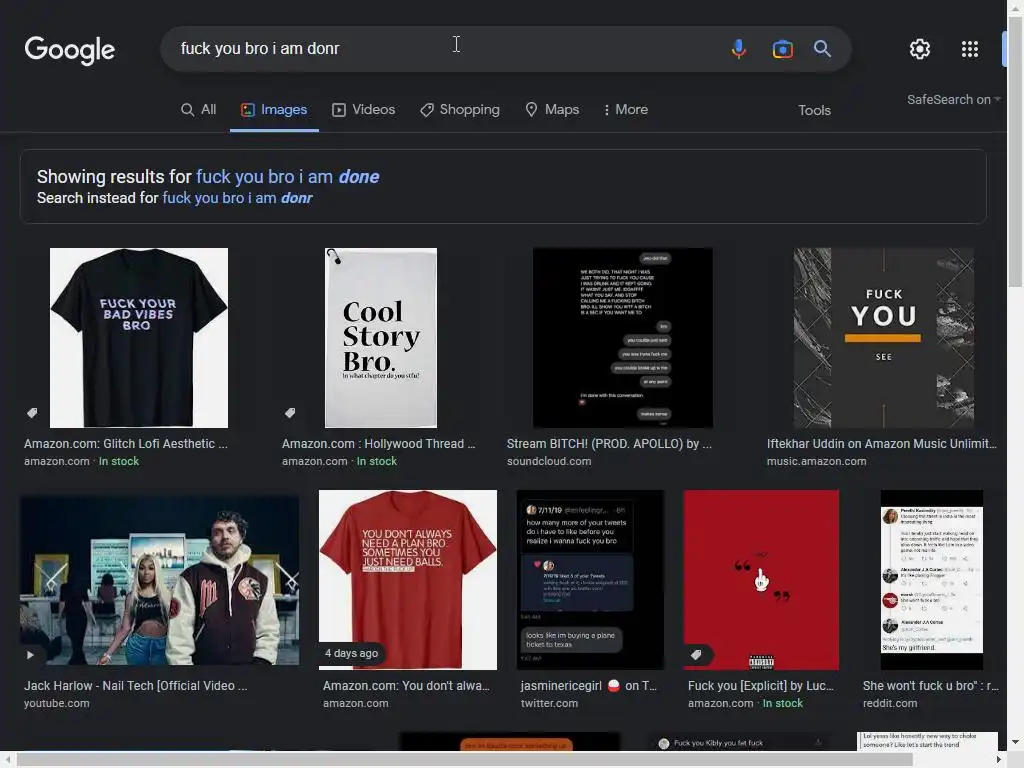Viewport: 1024px width, 768px height.
Task: Click the Google logo
Action: tap(69, 50)
